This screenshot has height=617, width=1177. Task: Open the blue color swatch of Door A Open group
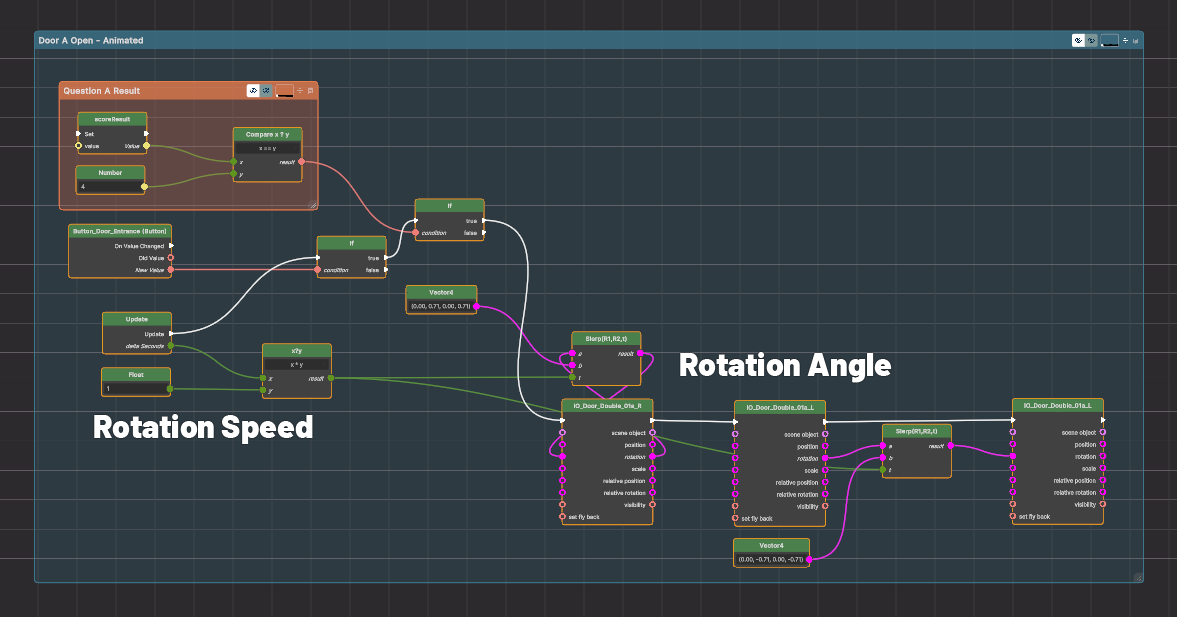(x=1109, y=40)
